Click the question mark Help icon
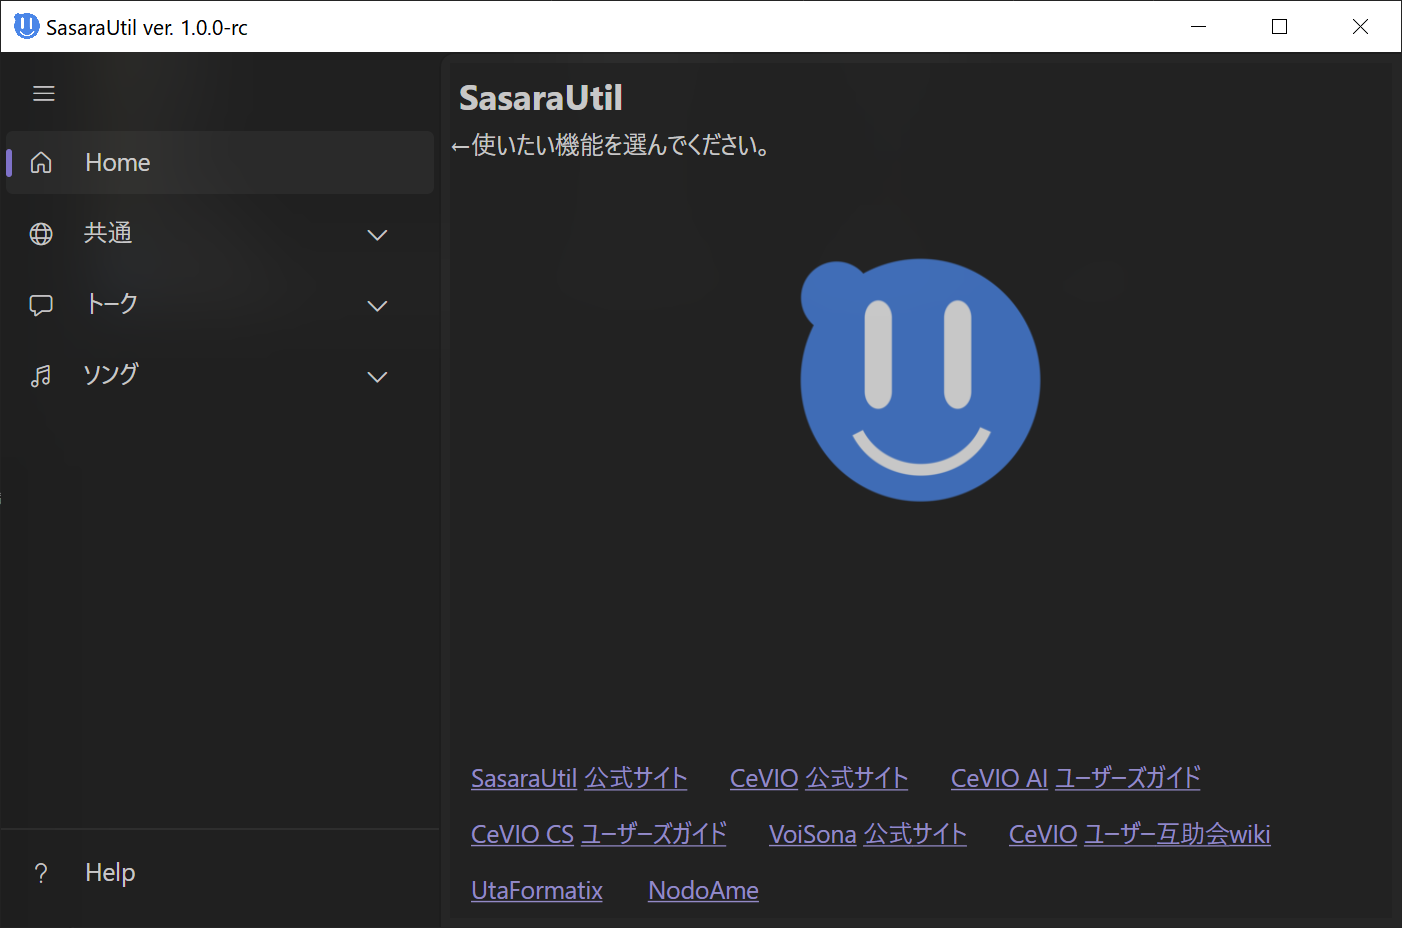Image resolution: width=1402 pixels, height=928 pixels. click(x=41, y=873)
